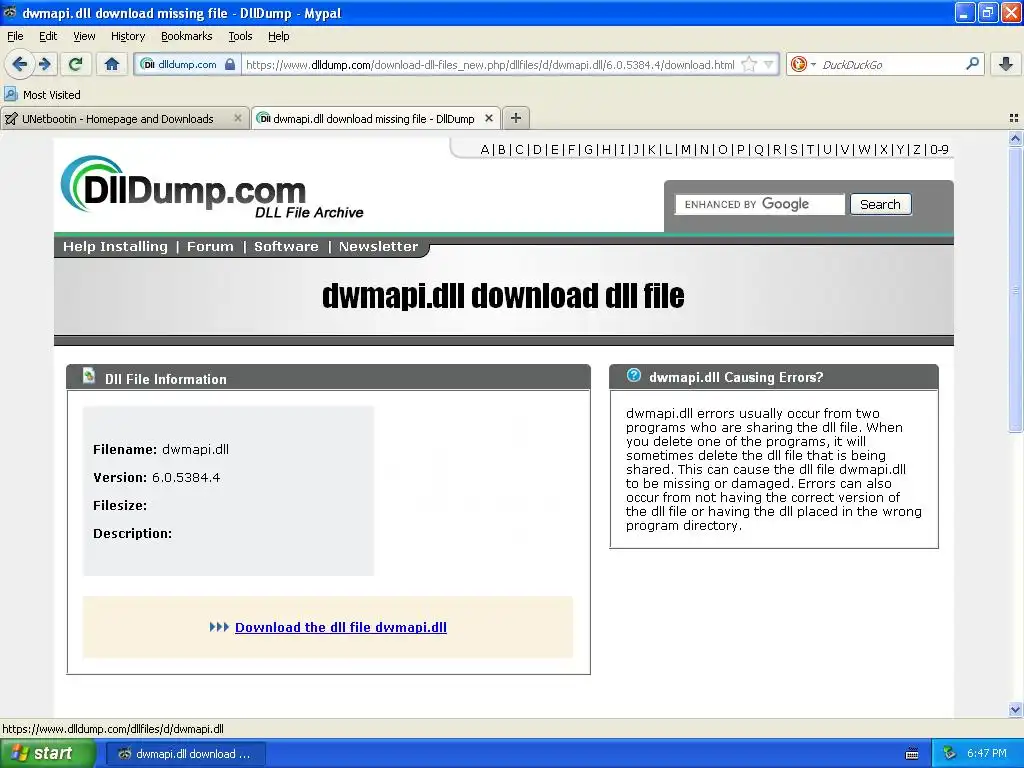Open the History menu
Screen dimensions: 1024x768
point(128,36)
